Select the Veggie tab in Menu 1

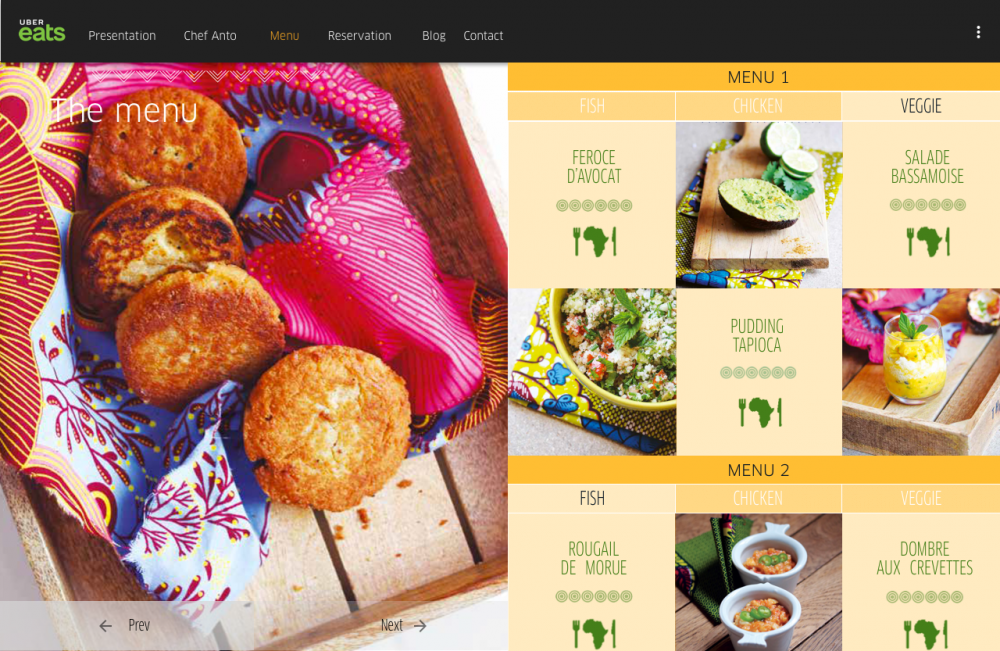(921, 106)
